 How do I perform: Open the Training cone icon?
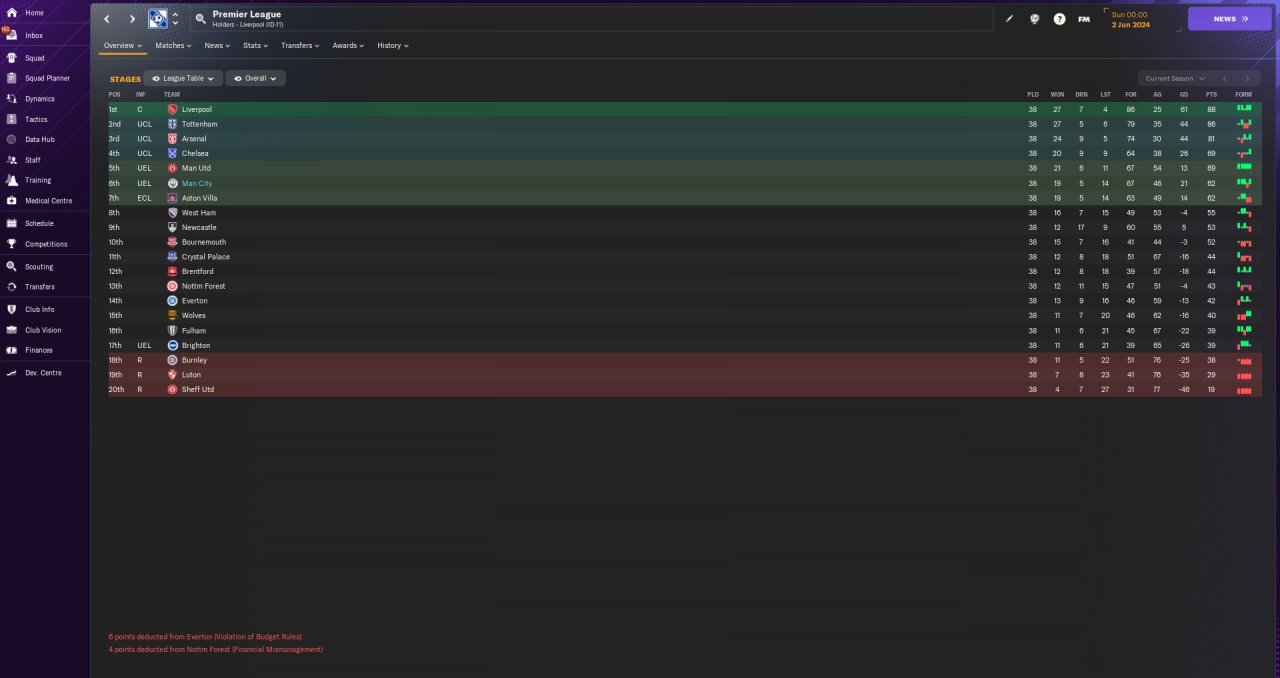point(11,180)
